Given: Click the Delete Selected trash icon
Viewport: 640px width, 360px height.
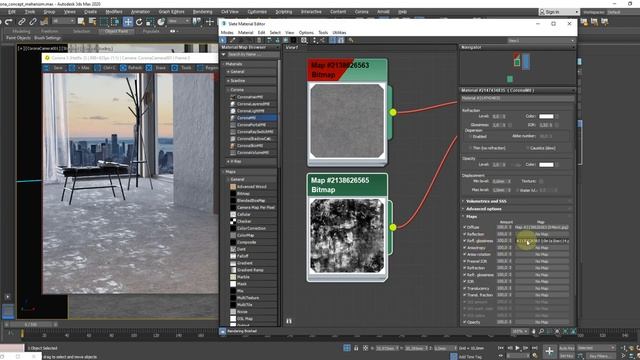Looking at the screenshot, I should click(259, 40).
